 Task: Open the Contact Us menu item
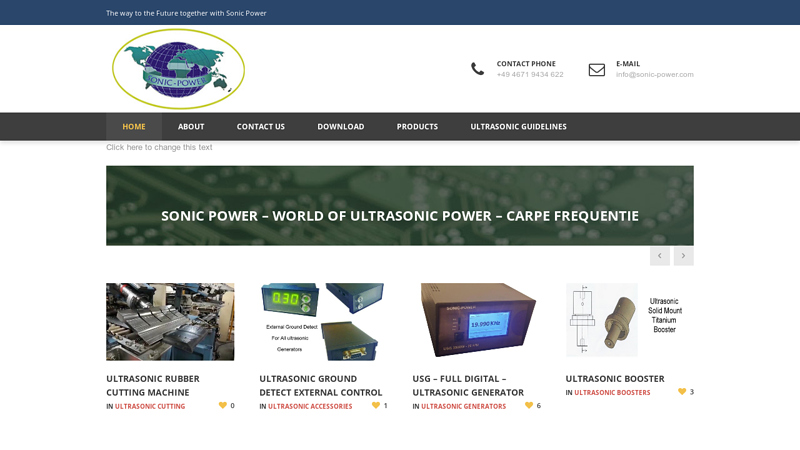point(261,127)
